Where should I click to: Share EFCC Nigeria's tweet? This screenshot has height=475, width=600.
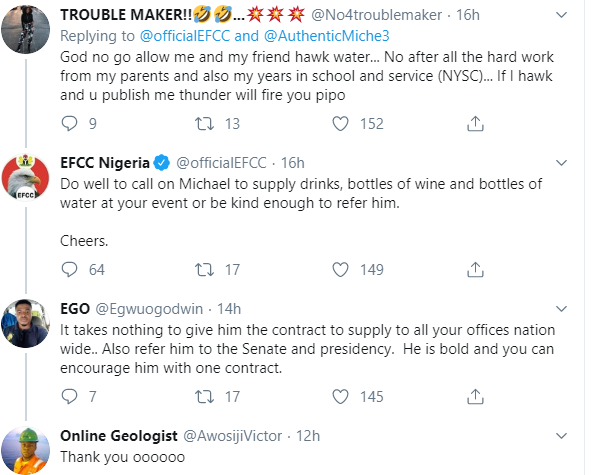474,269
